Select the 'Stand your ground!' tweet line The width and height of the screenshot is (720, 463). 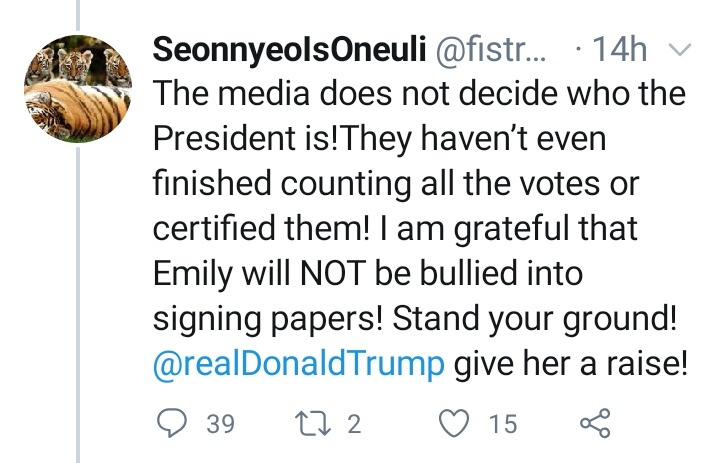534,318
